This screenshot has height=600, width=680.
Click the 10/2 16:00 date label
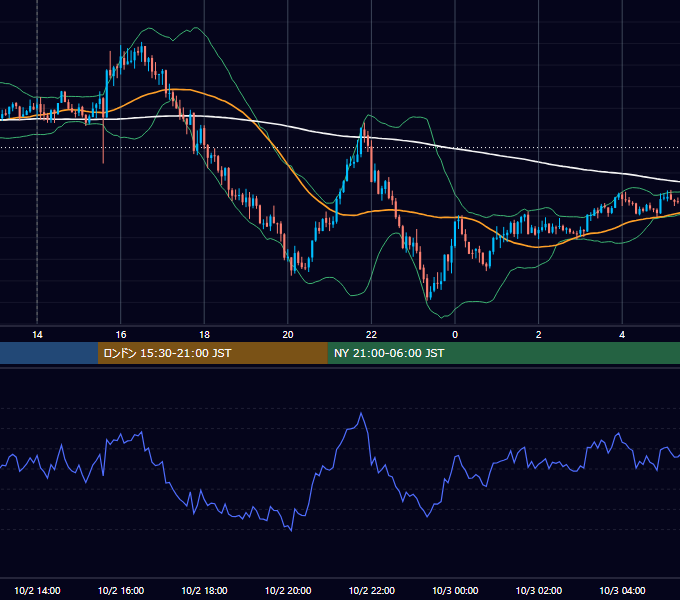point(121,590)
